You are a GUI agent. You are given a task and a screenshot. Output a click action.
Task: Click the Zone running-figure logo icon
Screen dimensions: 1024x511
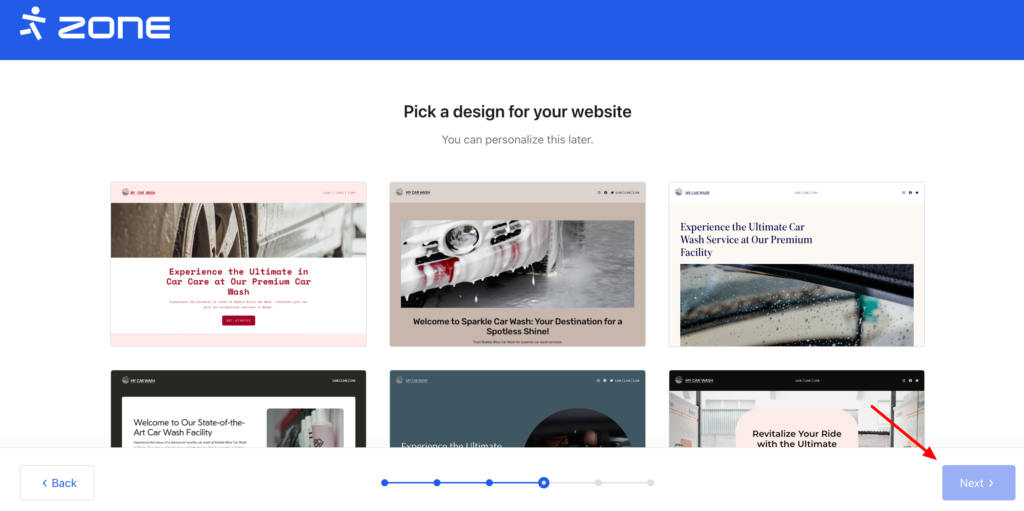coord(34,23)
